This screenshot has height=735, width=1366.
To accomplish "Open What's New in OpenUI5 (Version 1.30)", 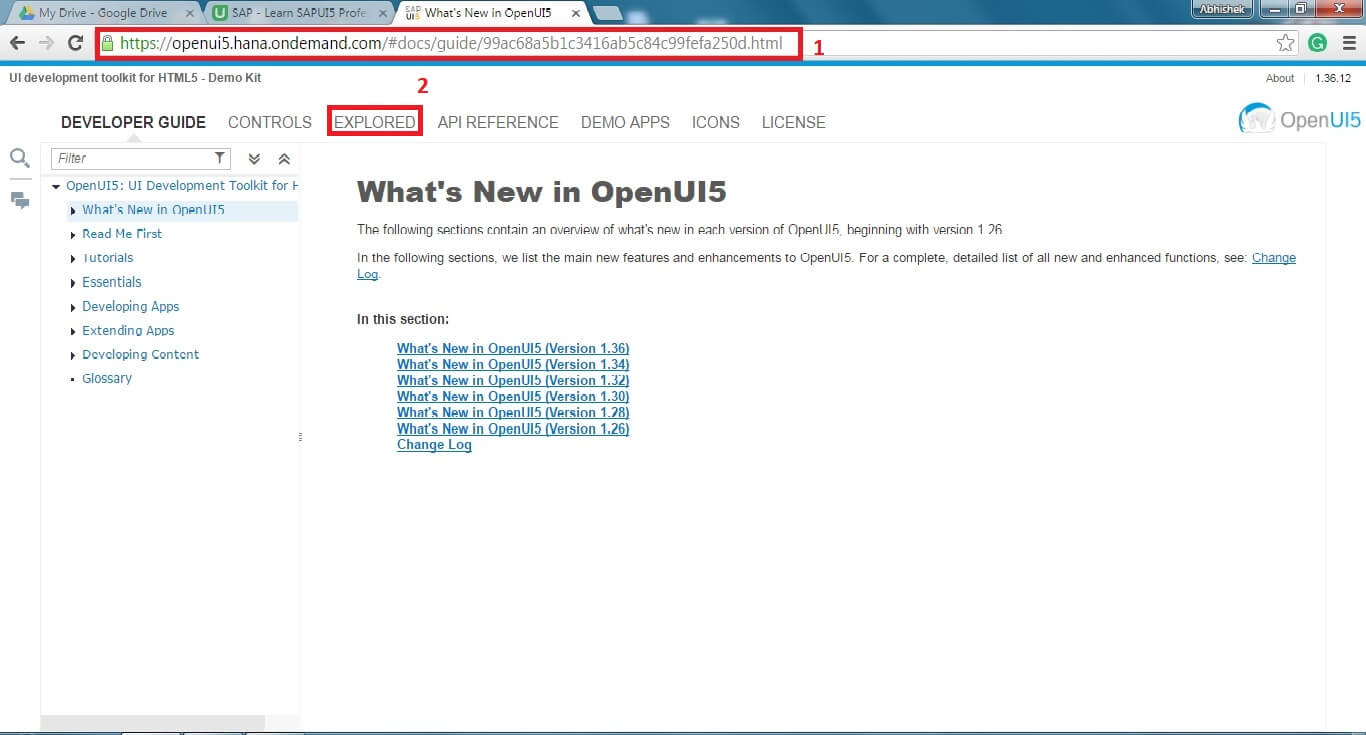I will point(513,397).
